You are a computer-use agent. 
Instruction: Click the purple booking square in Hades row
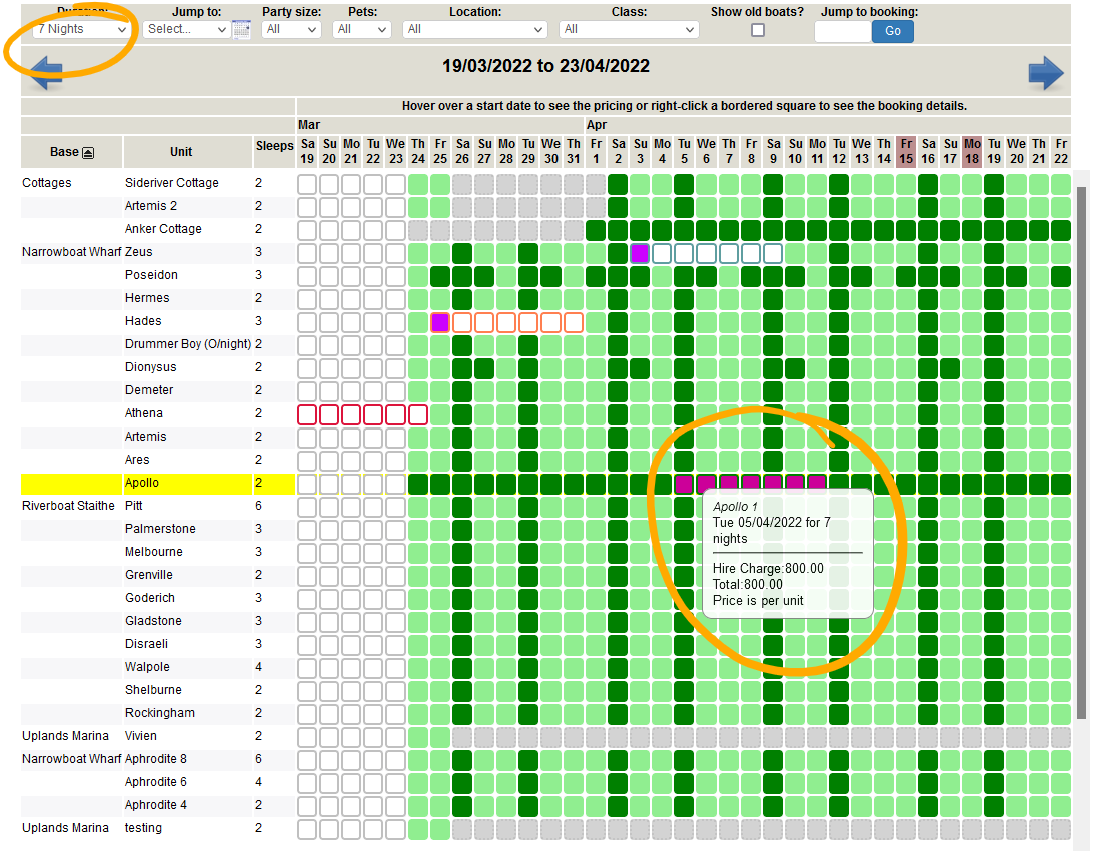[440, 322]
